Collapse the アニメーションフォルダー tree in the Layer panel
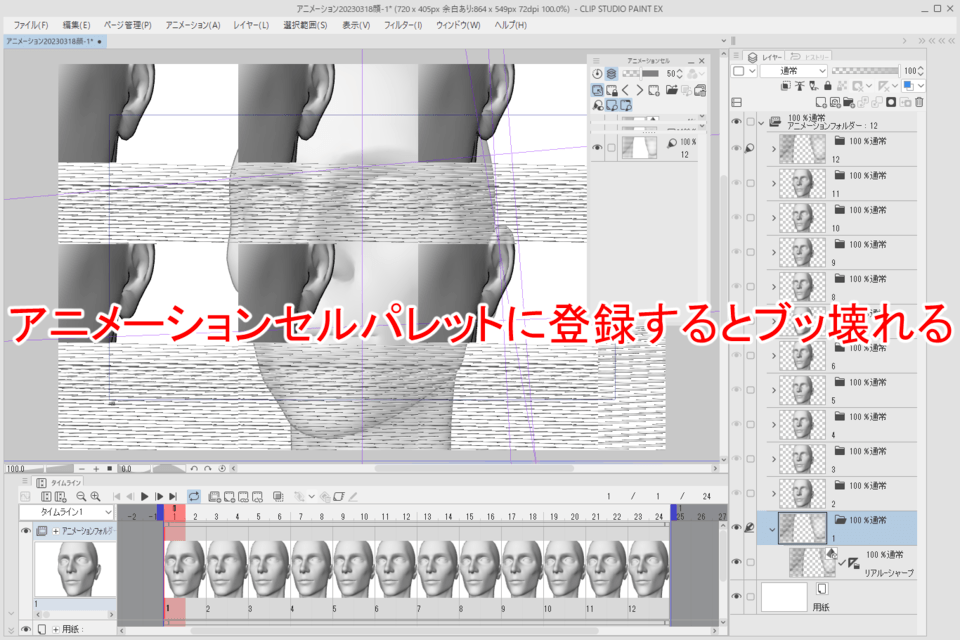The image size is (960, 640). click(761, 122)
